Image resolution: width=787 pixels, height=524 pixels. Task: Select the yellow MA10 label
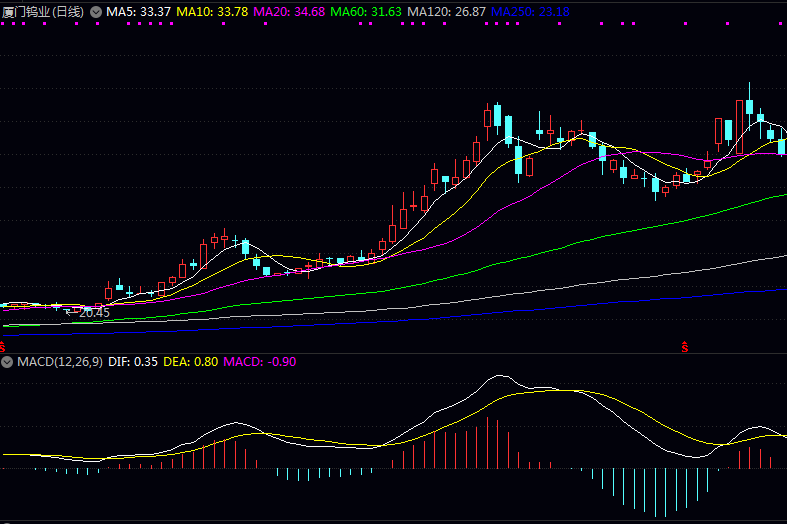212,11
